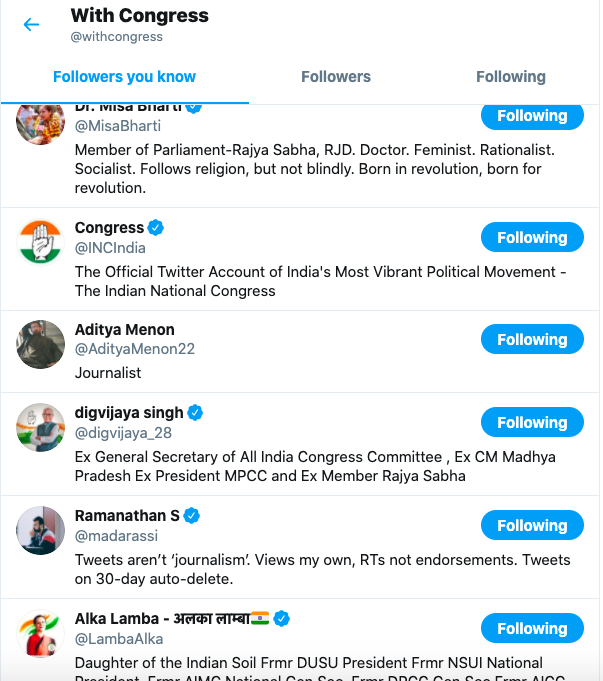The height and width of the screenshot is (681, 603).
Task: Toggle Following button for Aditya Menon
Action: [532, 339]
